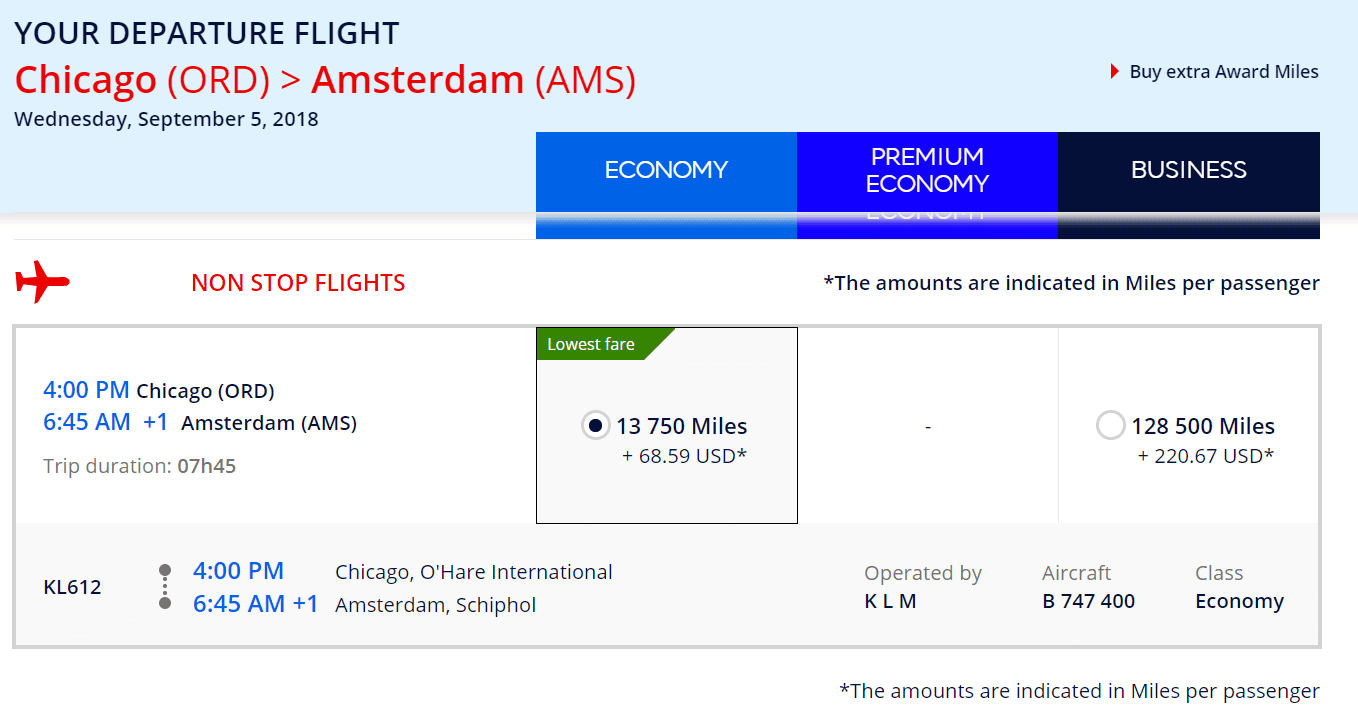Click the red arrow beside Buy extra Award Miles

pyautogui.click(x=1115, y=72)
